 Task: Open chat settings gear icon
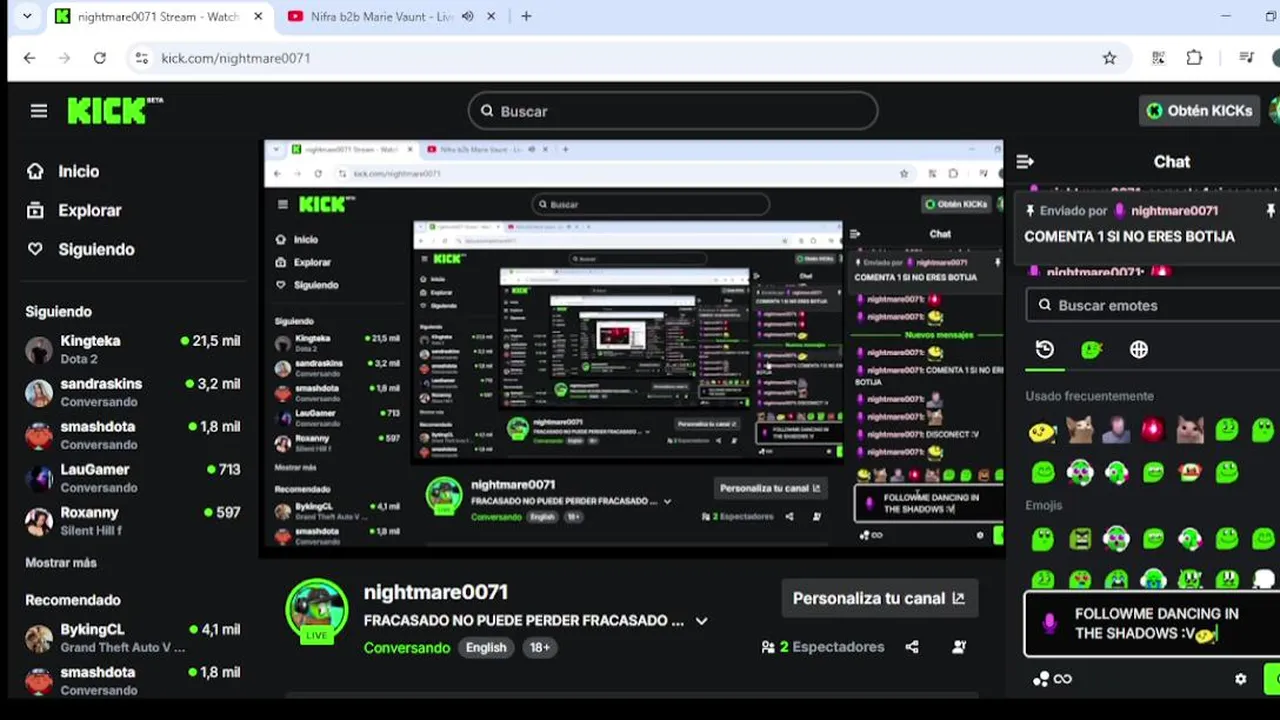click(1241, 679)
